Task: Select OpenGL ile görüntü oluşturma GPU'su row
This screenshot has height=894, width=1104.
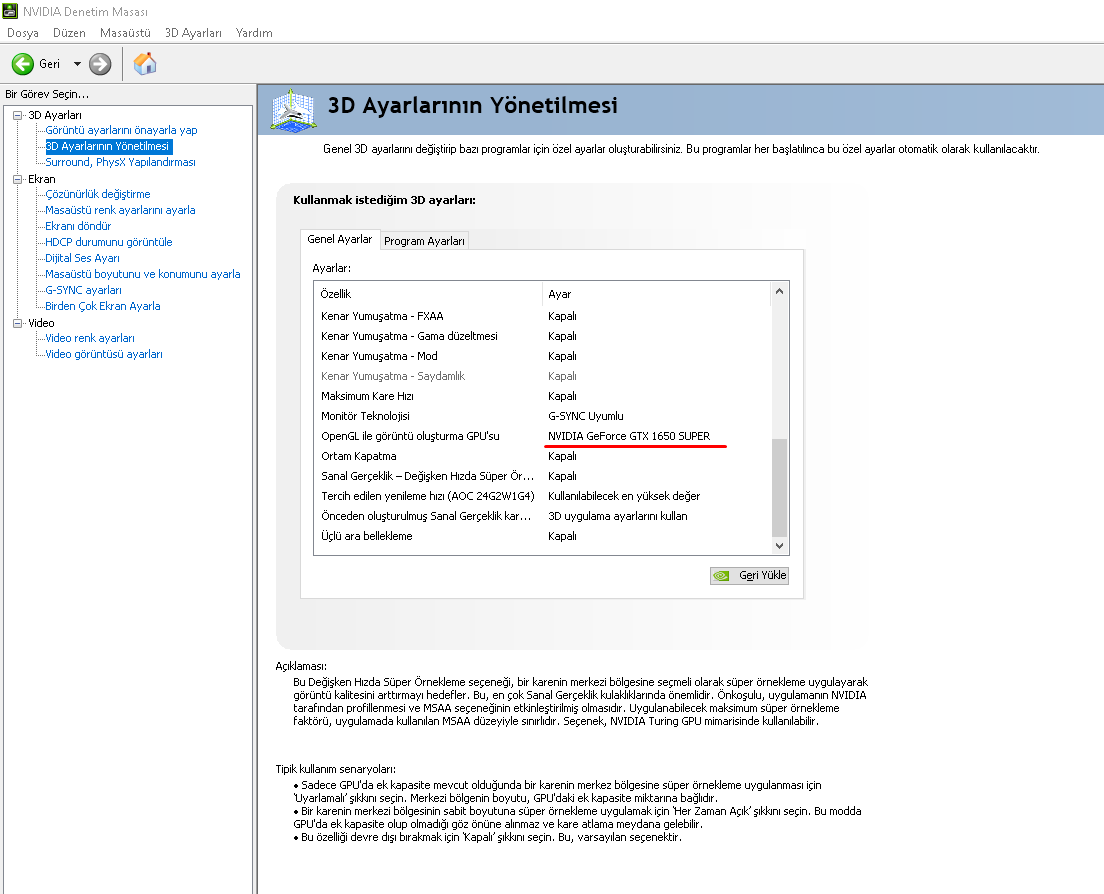Action: pyautogui.click(x=543, y=436)
